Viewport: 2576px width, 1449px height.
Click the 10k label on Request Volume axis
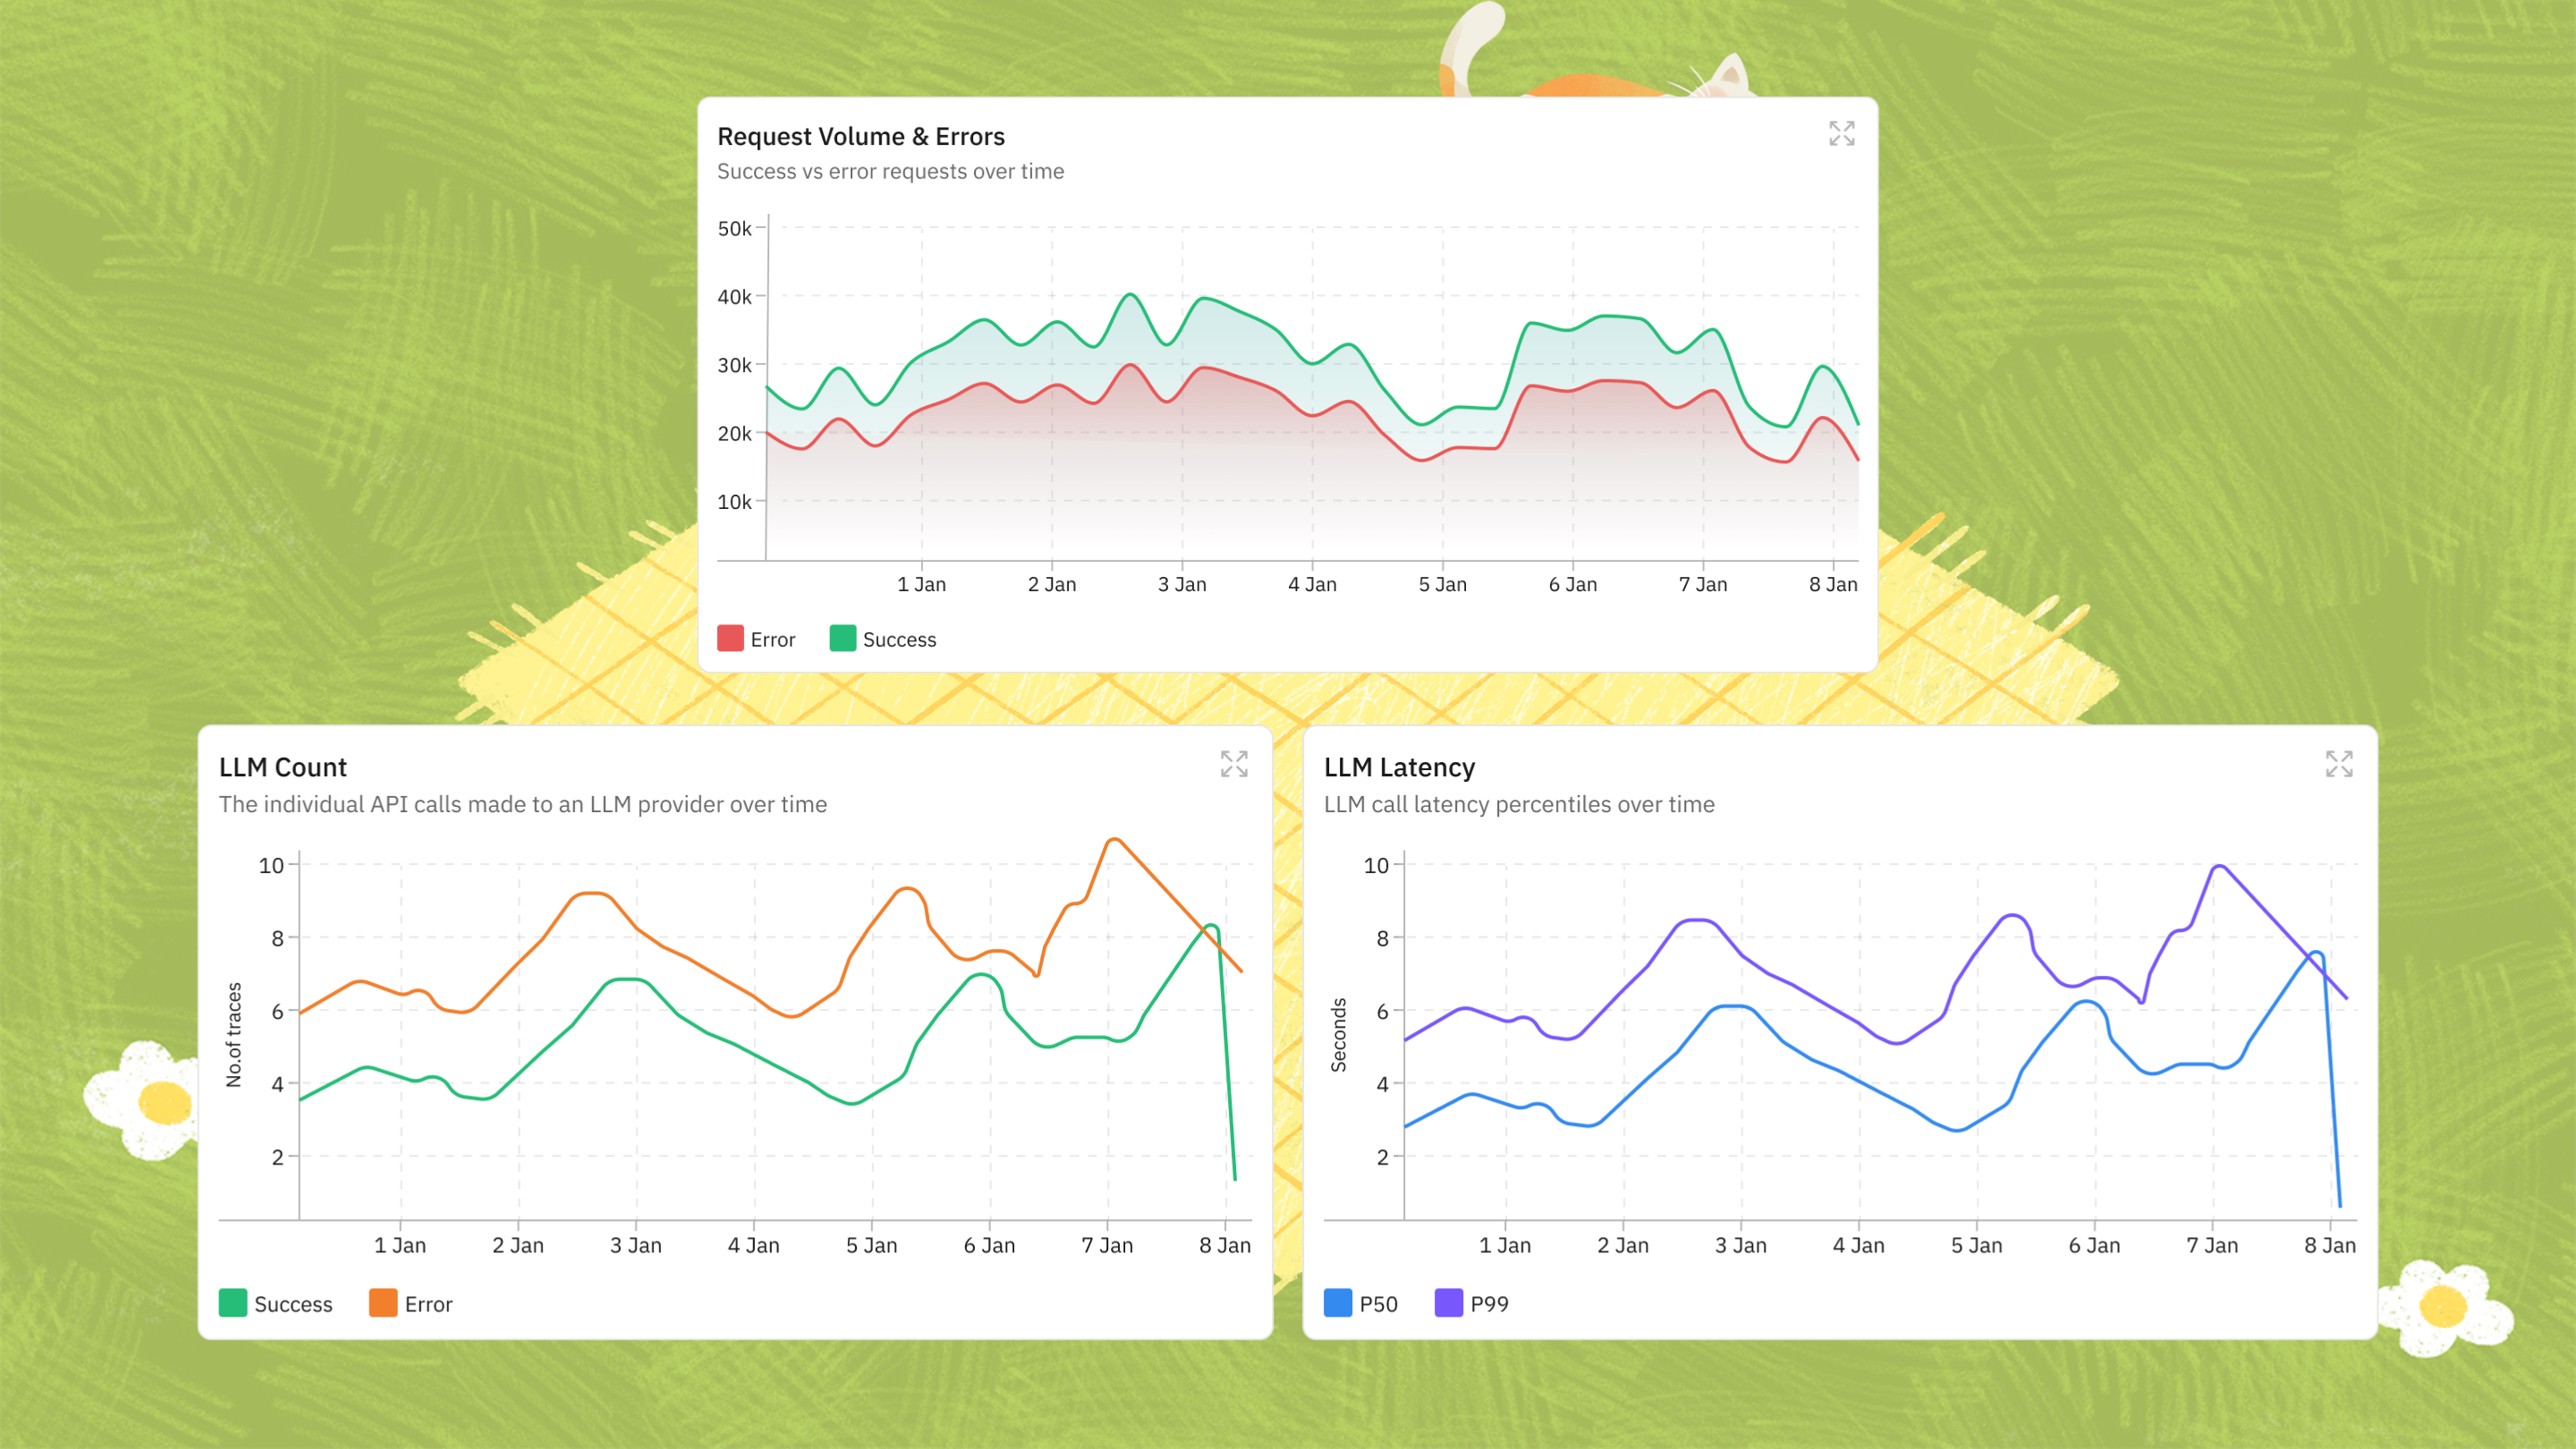pyautogui.click(x=734, y=502)
